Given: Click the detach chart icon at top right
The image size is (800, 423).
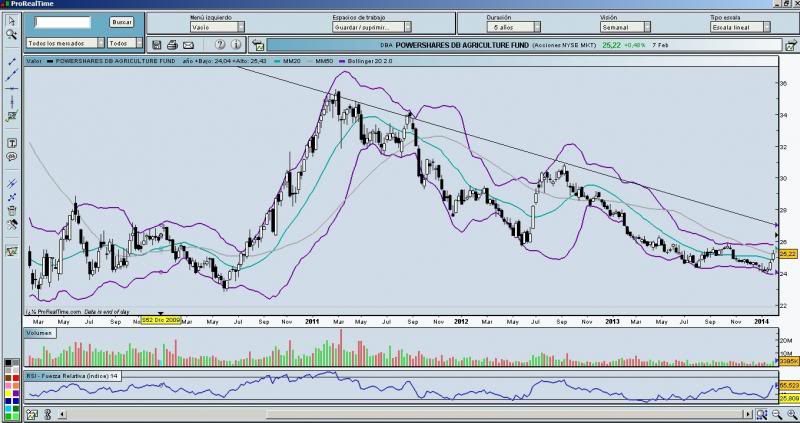Looking at the screenshot, I should click(791, 46).
